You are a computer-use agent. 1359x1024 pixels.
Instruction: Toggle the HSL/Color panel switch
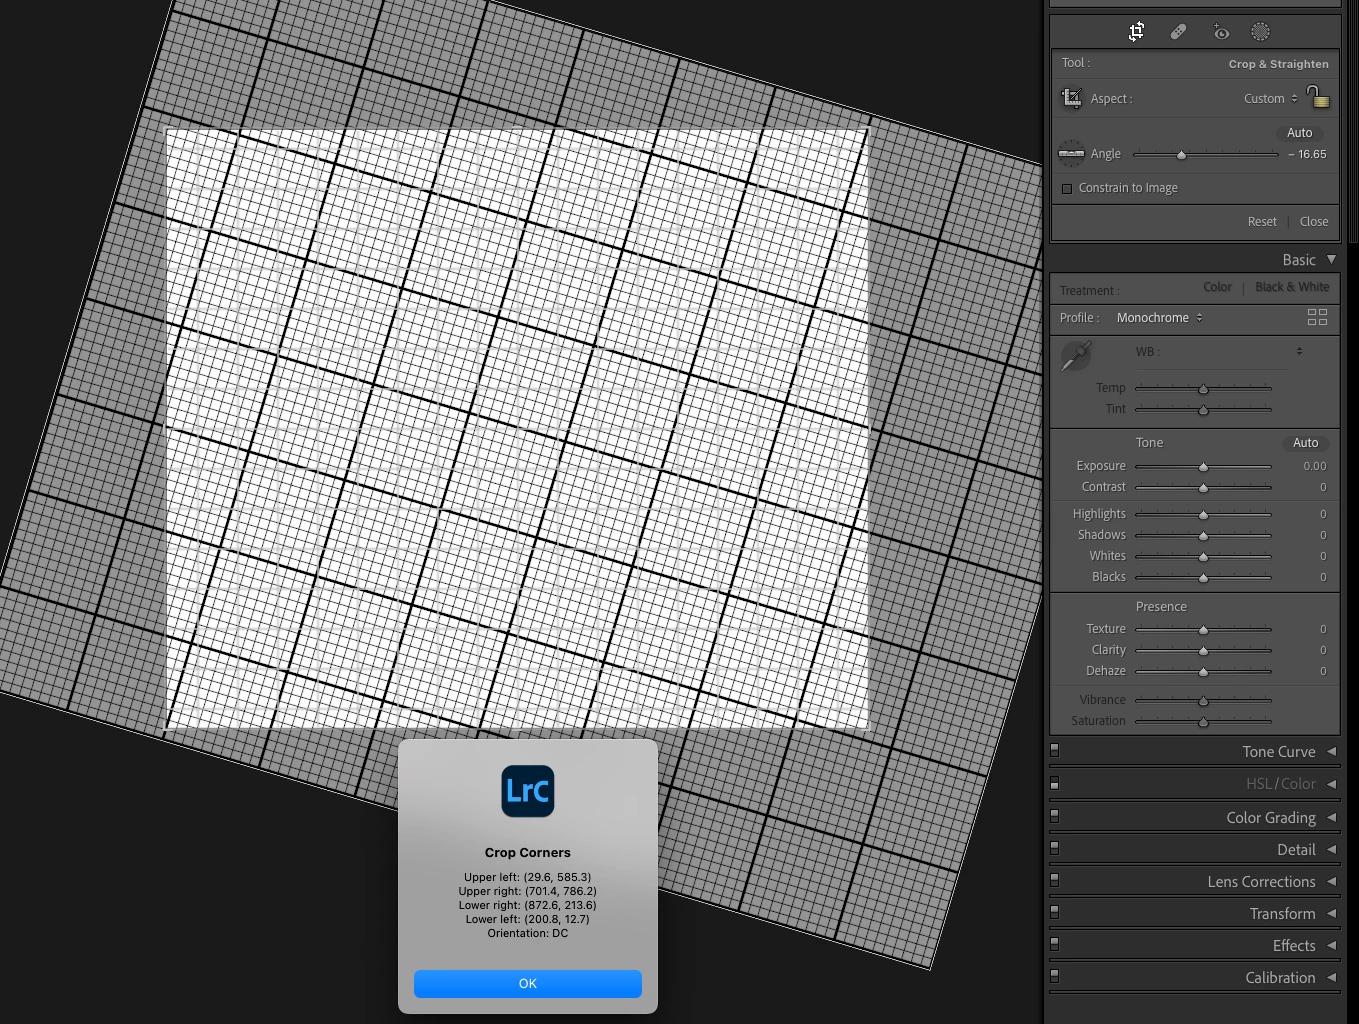coord(1054,783)
